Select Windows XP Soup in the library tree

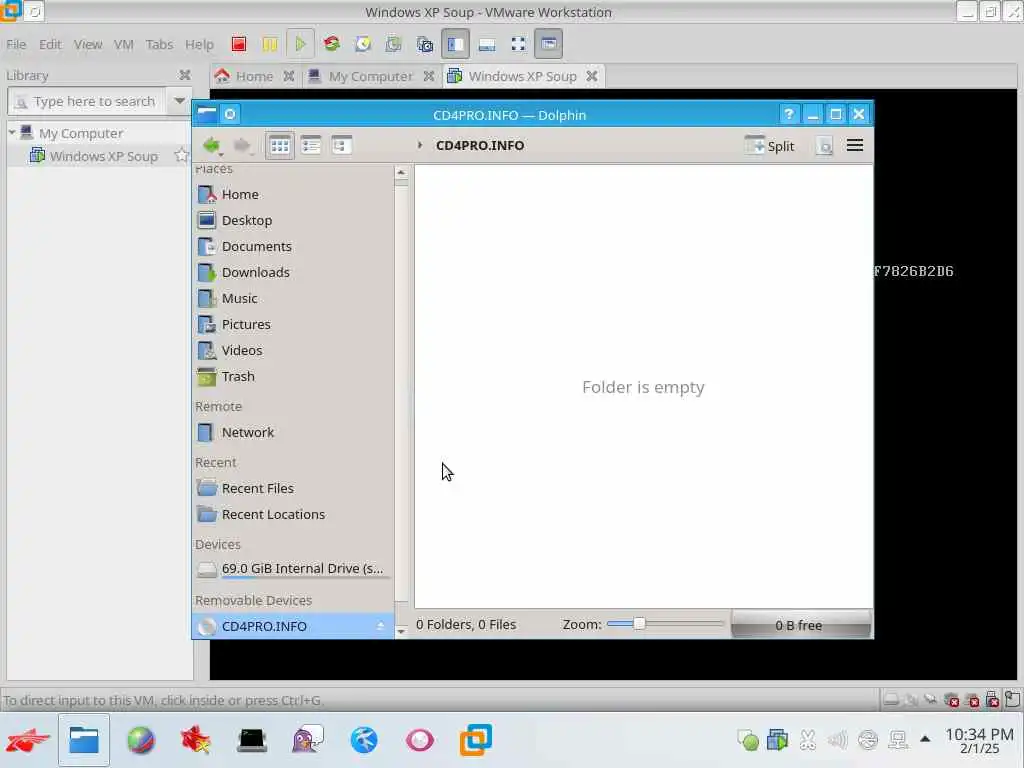(x=103, y=156)
